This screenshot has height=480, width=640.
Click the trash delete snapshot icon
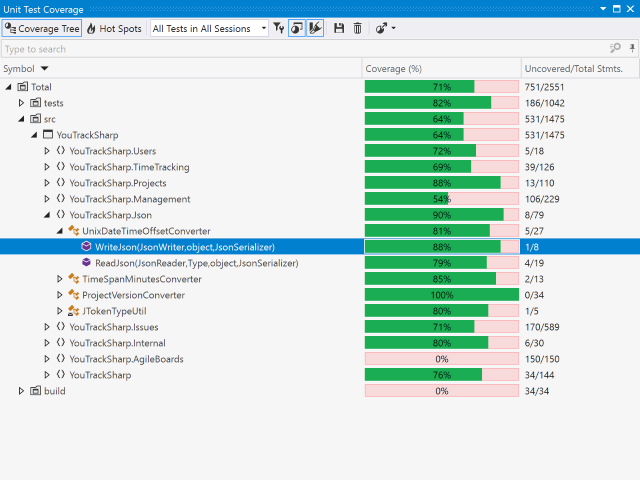(x=357, y=29)
